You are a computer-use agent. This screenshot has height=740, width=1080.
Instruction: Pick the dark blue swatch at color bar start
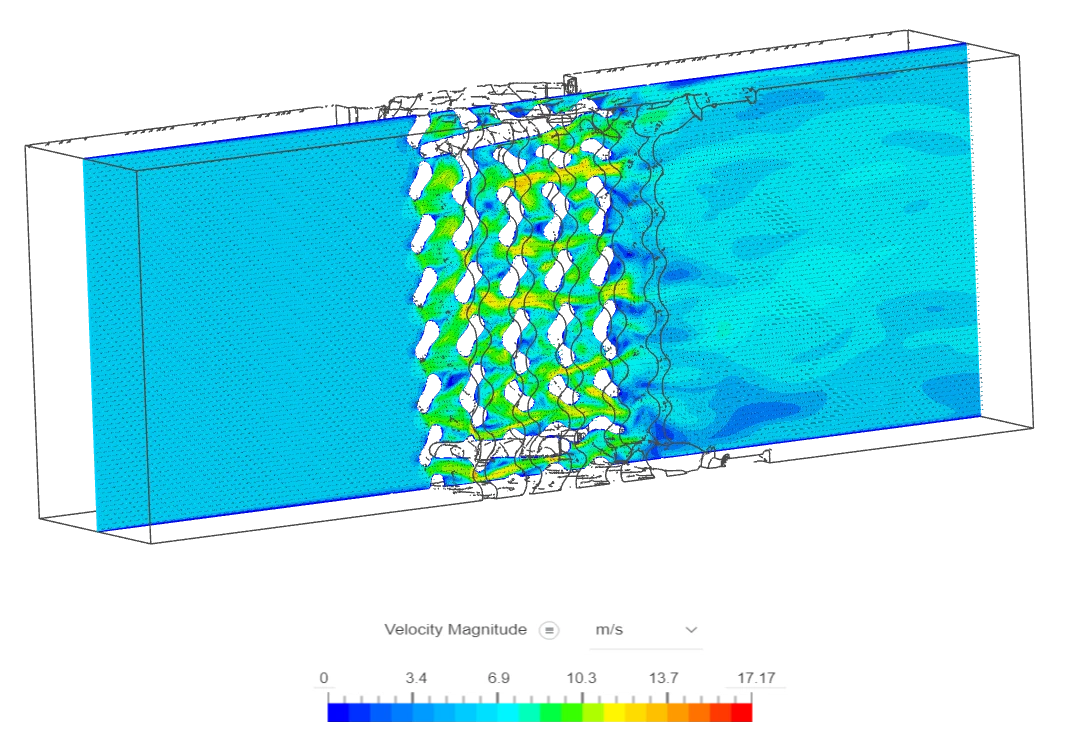coord(335,713)
